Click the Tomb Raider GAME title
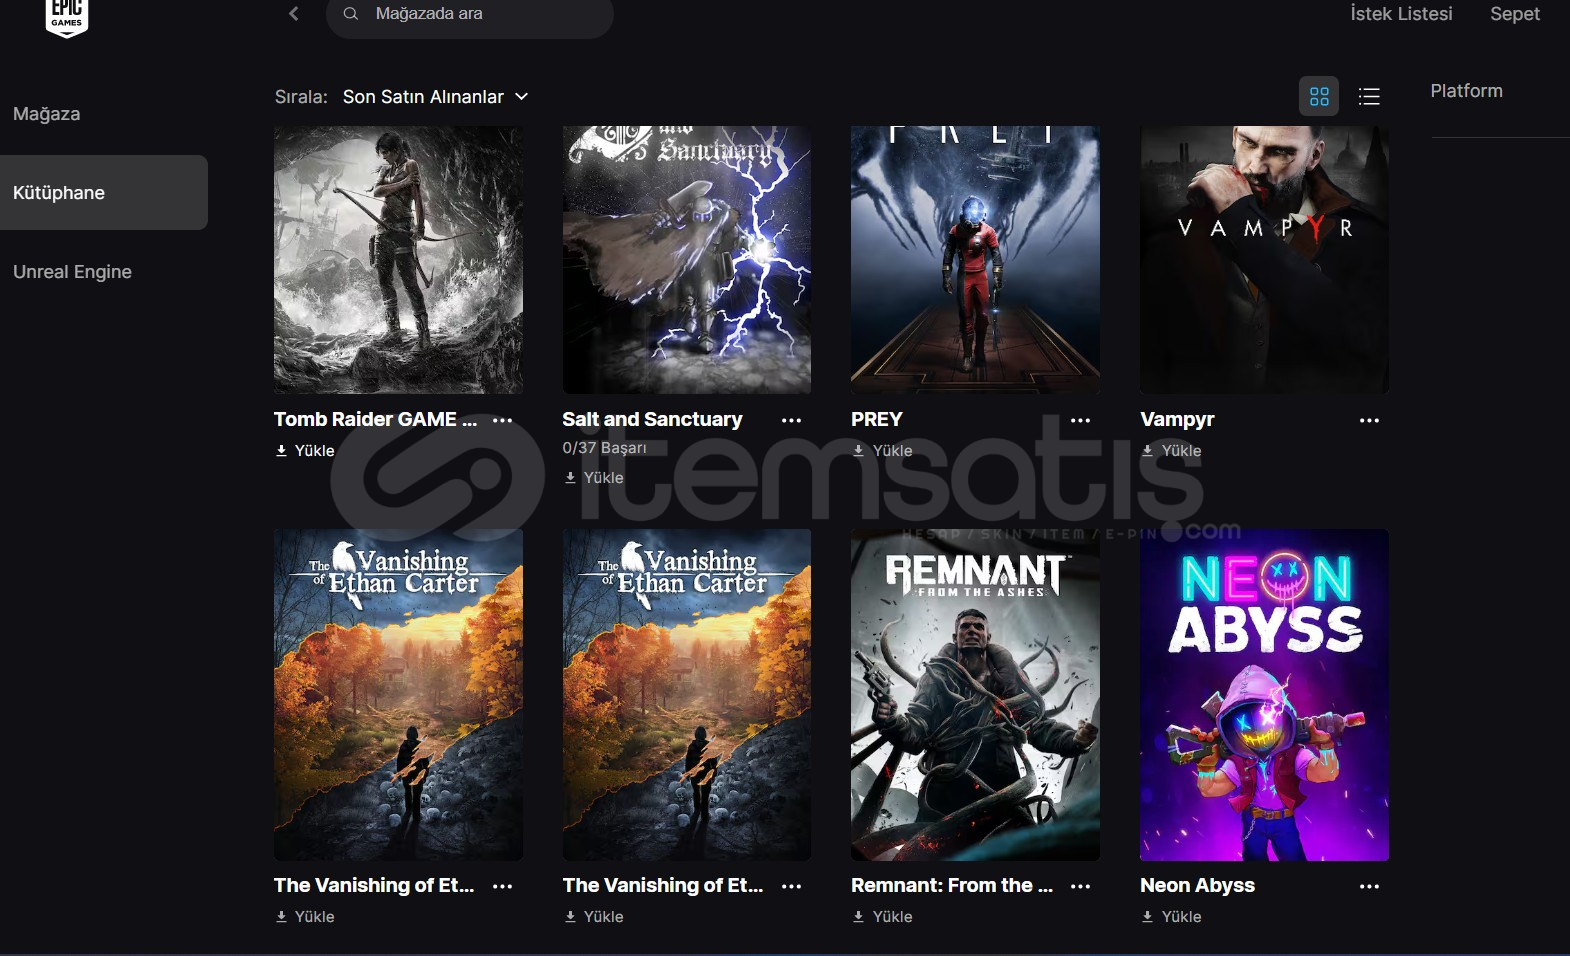Screen dimensions: 1570x956 [376, 419]
